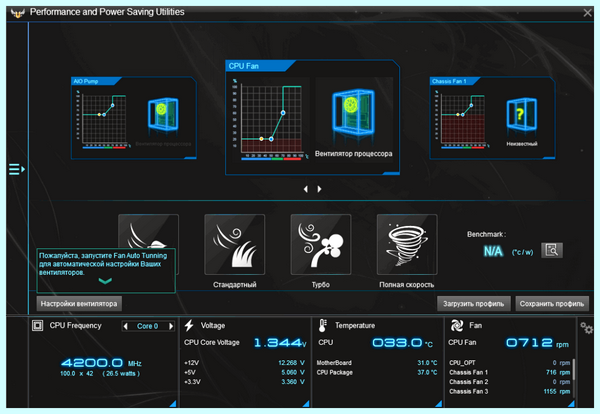Expand the Voltage panel corner triangle
This screenshot has width=600, height=414.
tap(306, 404)
